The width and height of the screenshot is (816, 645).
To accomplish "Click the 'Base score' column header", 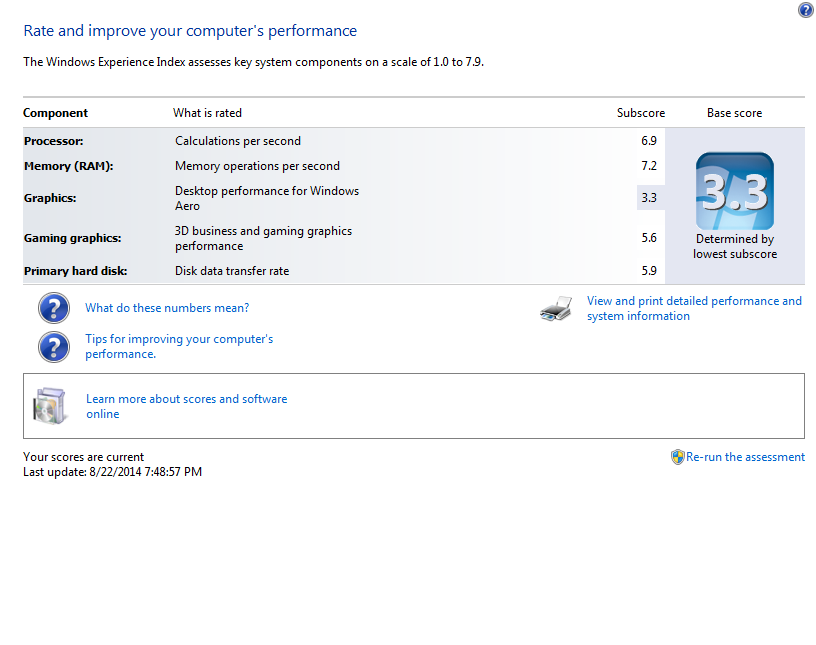I will click(x=734, y=113).
